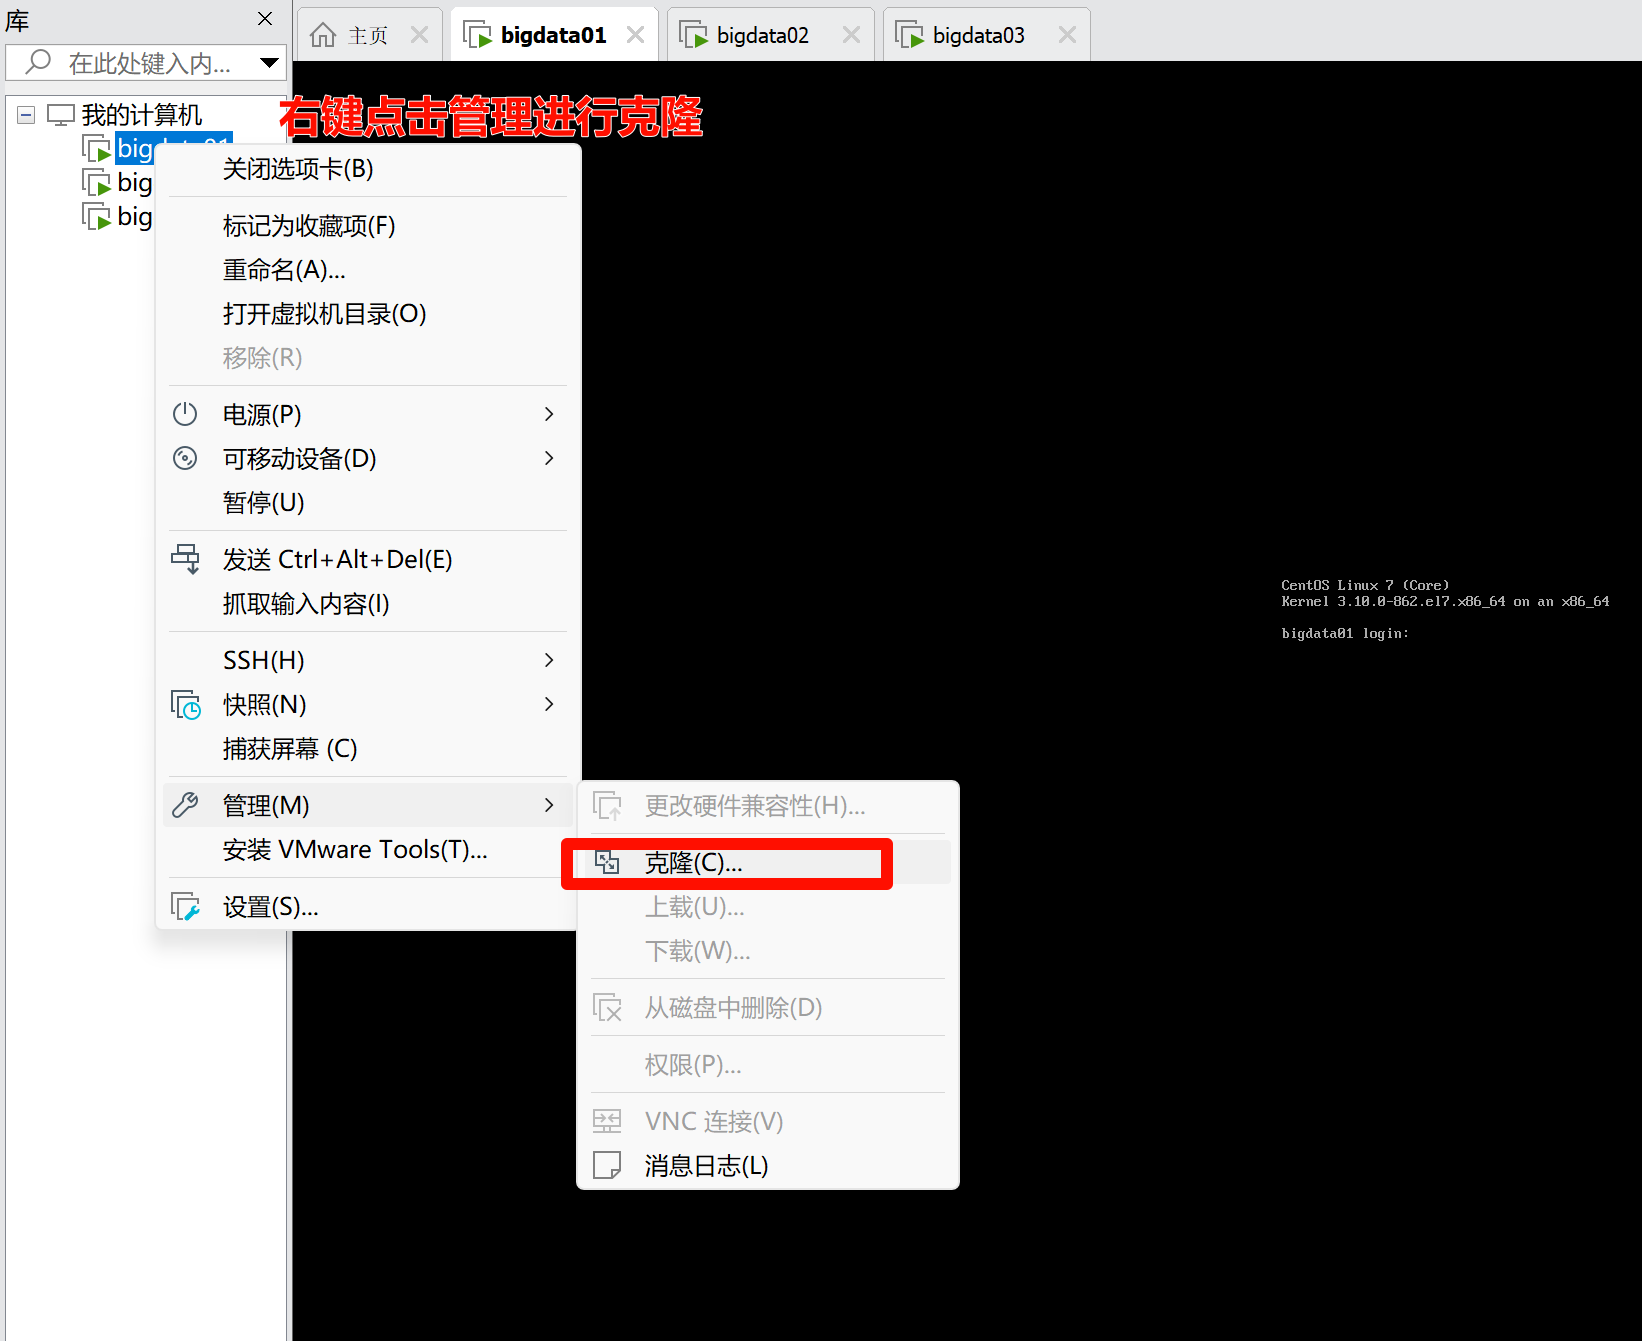Click the Ctrl+Alt+Del send icon
This screenshot has height=1341, width=1642.
click(x=185, y=559)
